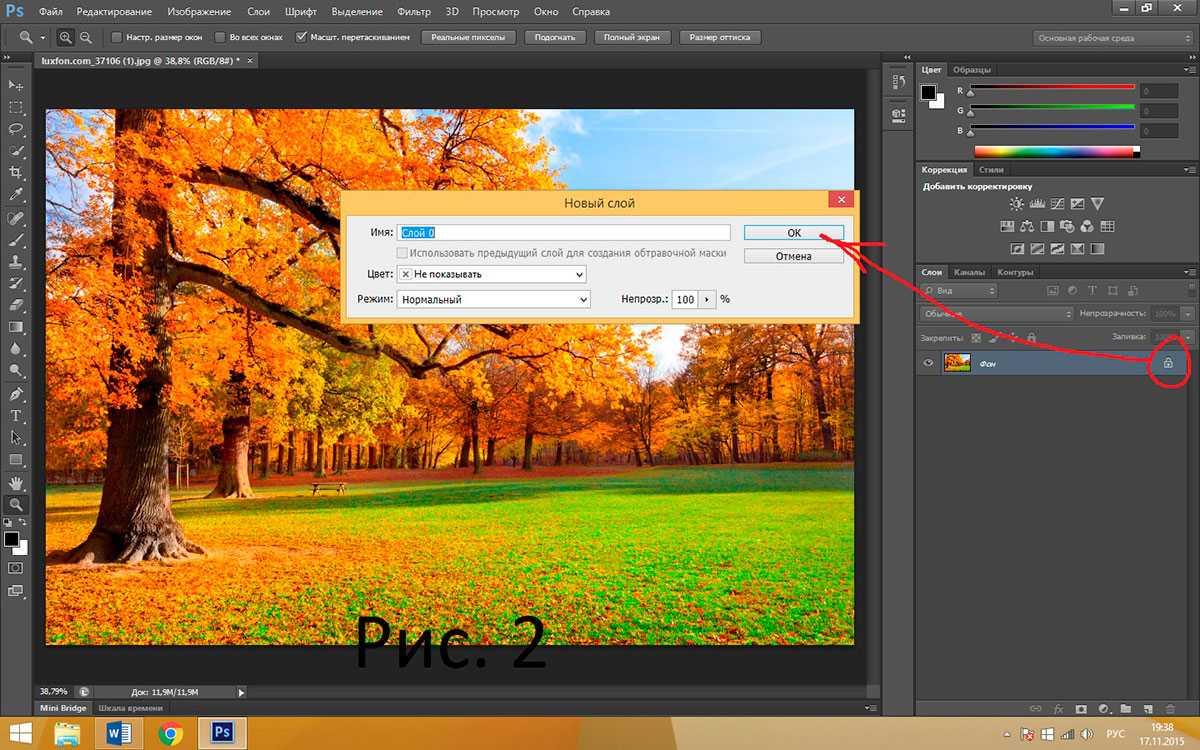The height and width of the screenshot is (750, 1200).
Task: Uncheck Масшт. перетаскиванием option
Action: pos(302,37)
